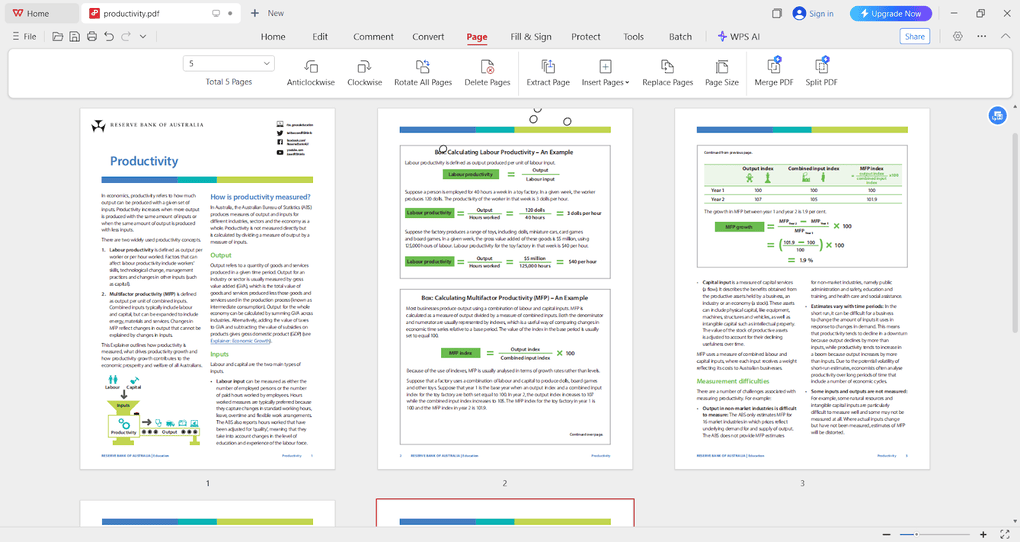Open the Replace Pages tool
The height and width of the screenshot is (542, 1020).
tap(667, 72)
